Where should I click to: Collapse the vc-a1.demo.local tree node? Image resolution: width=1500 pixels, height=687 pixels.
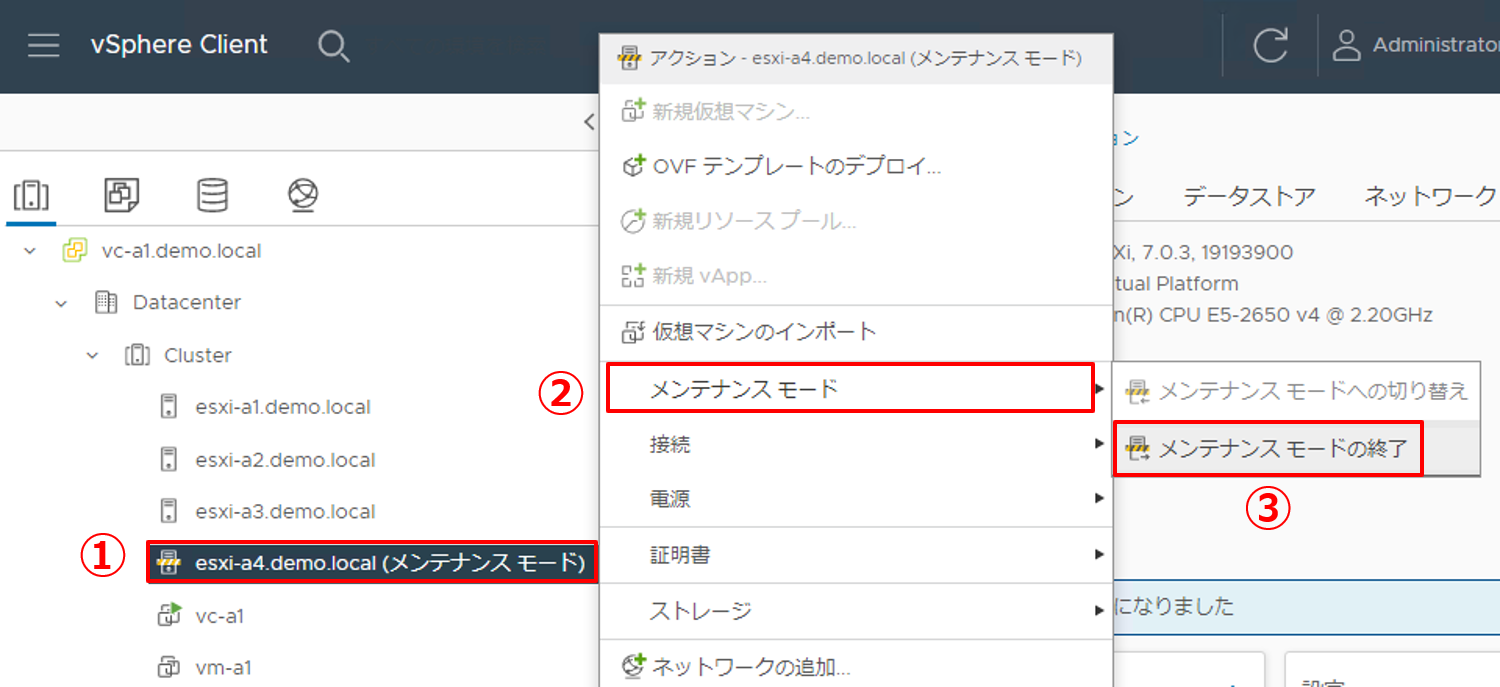click(x=30, y=251)
